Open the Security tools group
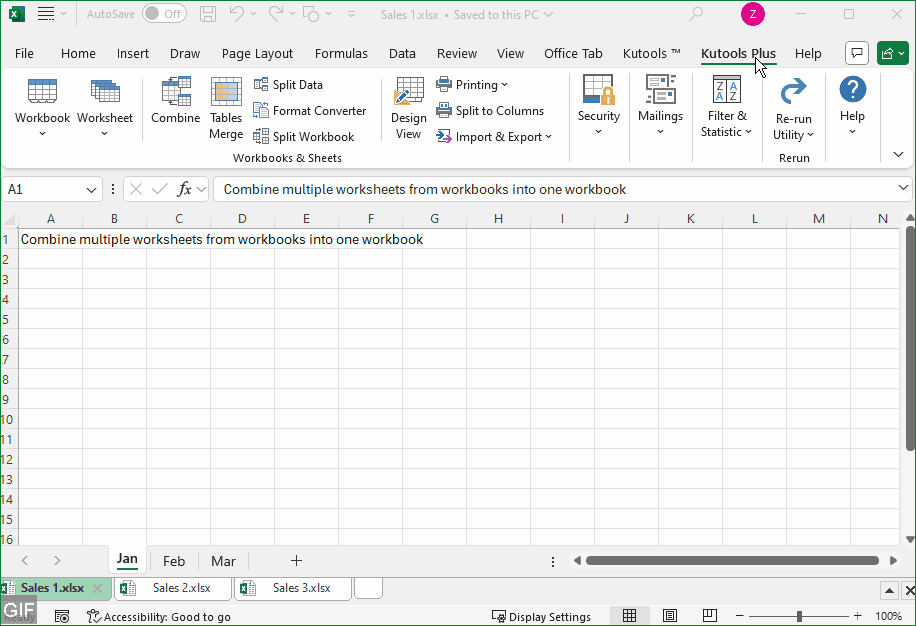This screenshot has height=626, width=916. coord(599,106)
